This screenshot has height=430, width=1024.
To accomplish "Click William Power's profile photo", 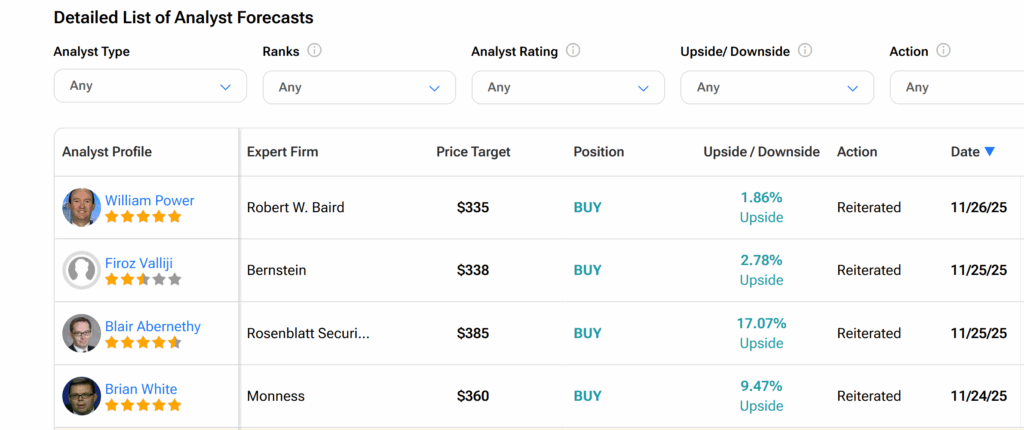I will (x=81, y=207).
